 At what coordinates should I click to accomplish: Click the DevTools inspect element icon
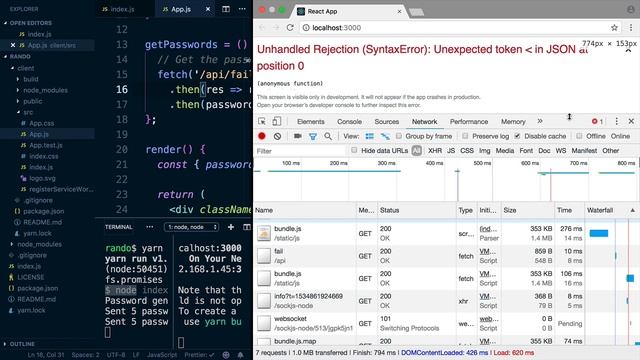(262, 121)
